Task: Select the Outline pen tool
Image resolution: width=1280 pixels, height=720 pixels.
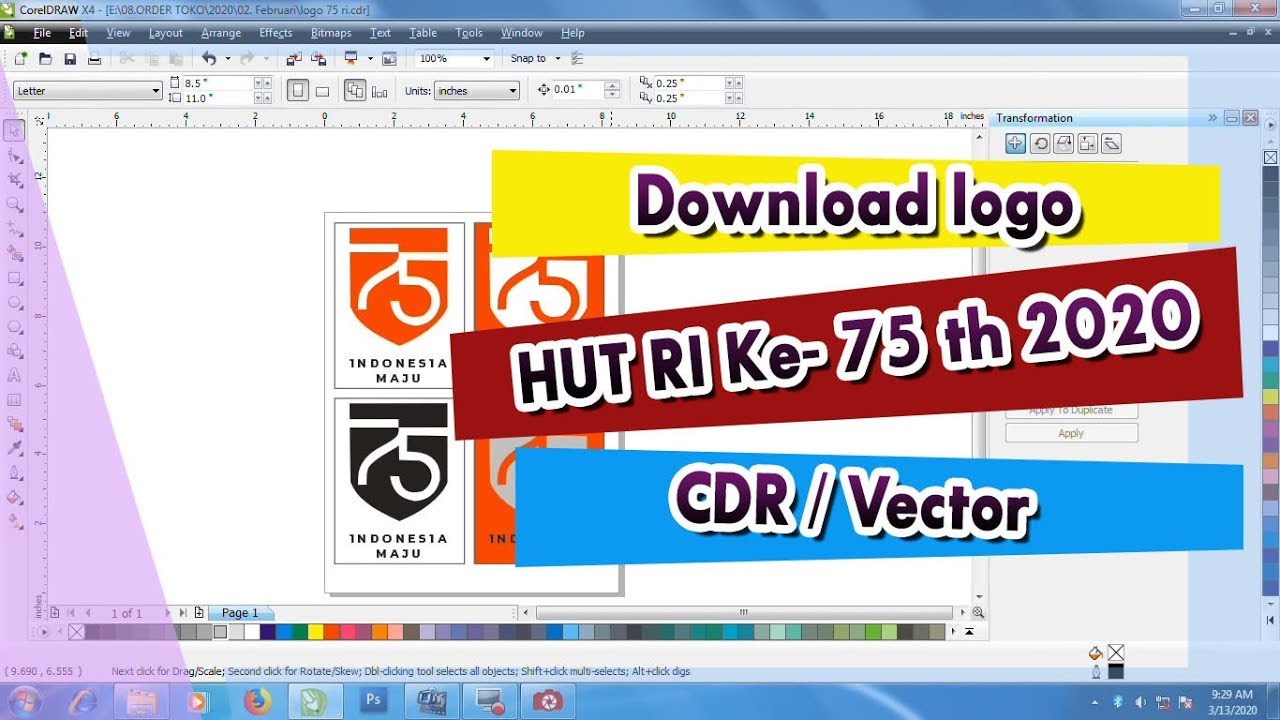Action: click(x=14, y=472)
